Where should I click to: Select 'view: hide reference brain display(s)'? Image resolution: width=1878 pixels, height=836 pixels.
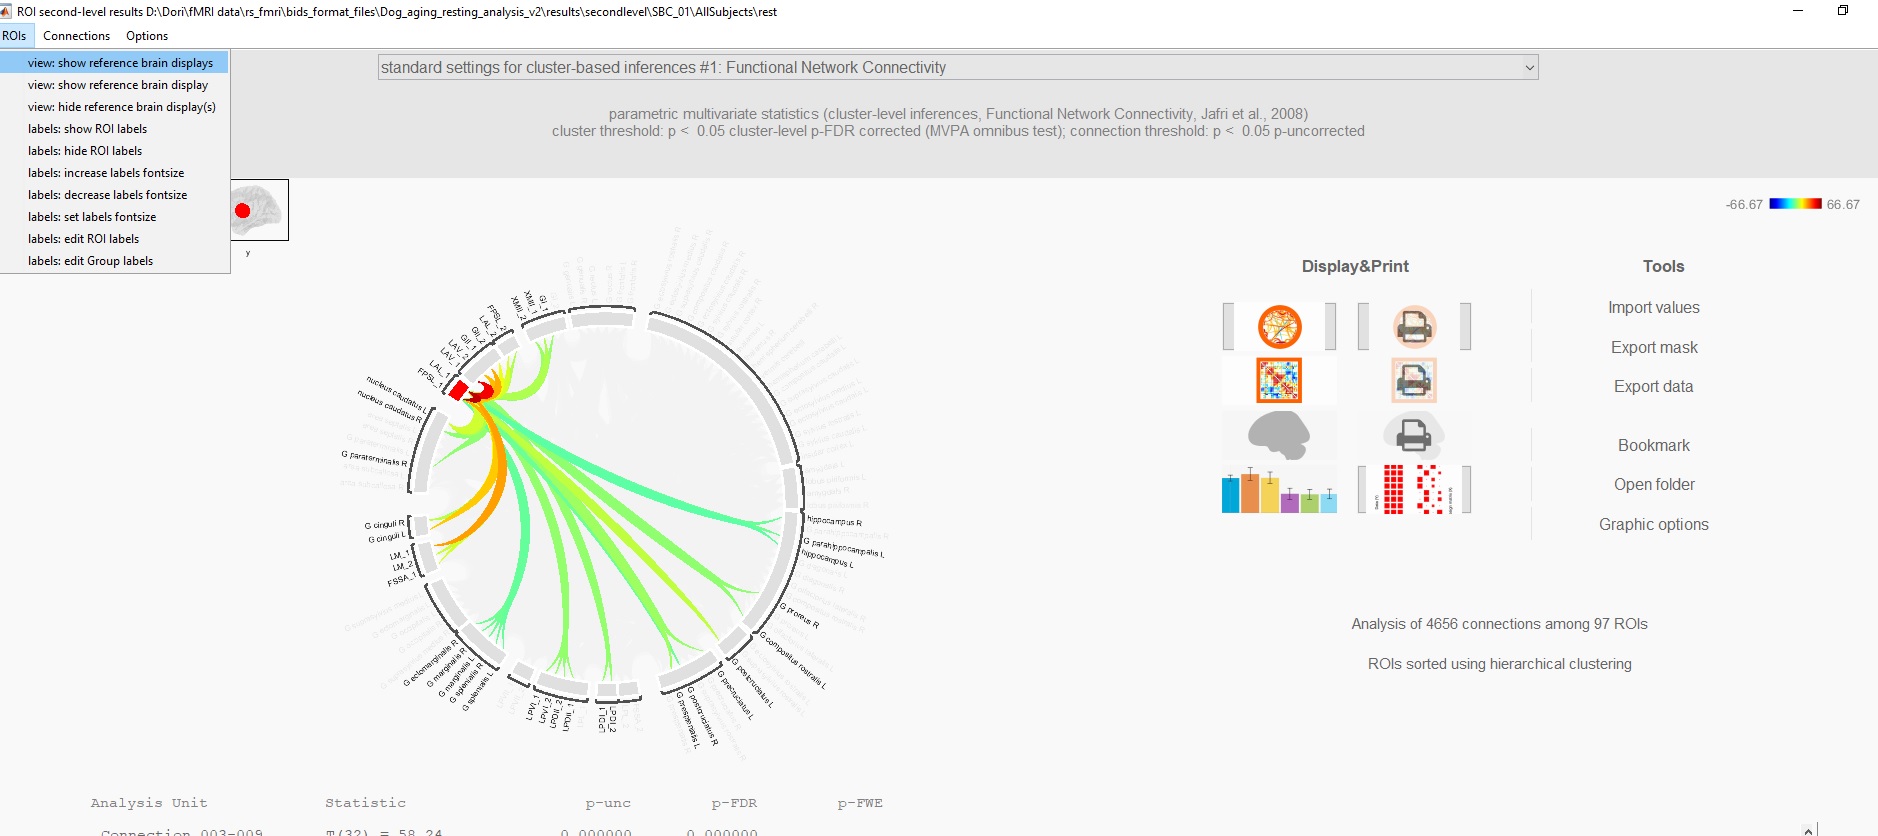[x=122, y=107]
